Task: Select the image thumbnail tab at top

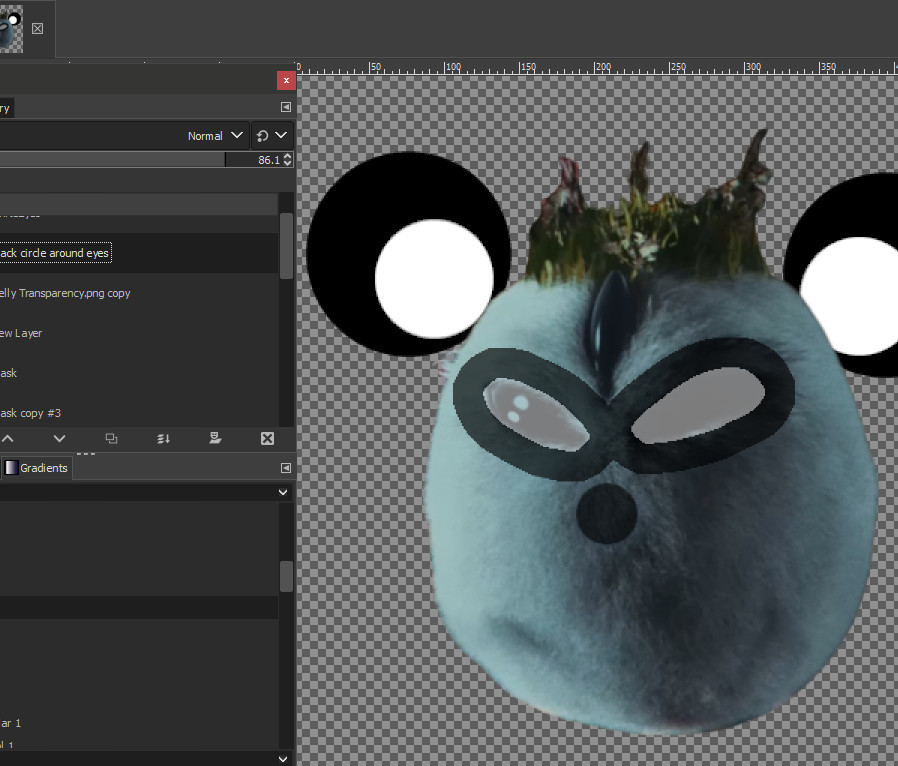Action: click(x=11, y=29)
